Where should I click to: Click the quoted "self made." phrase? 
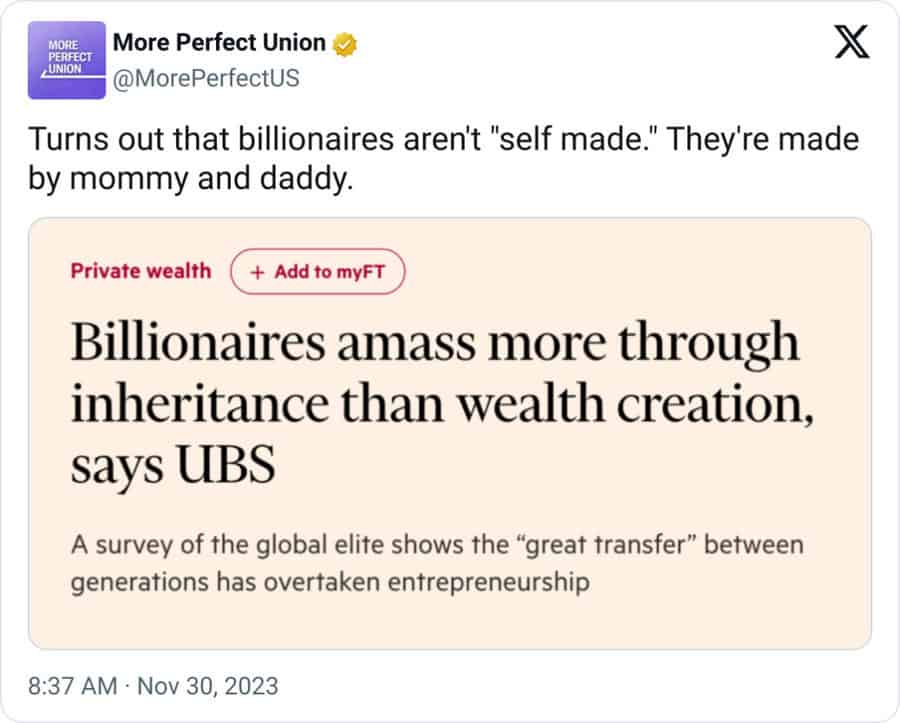[x=573, y=140]
